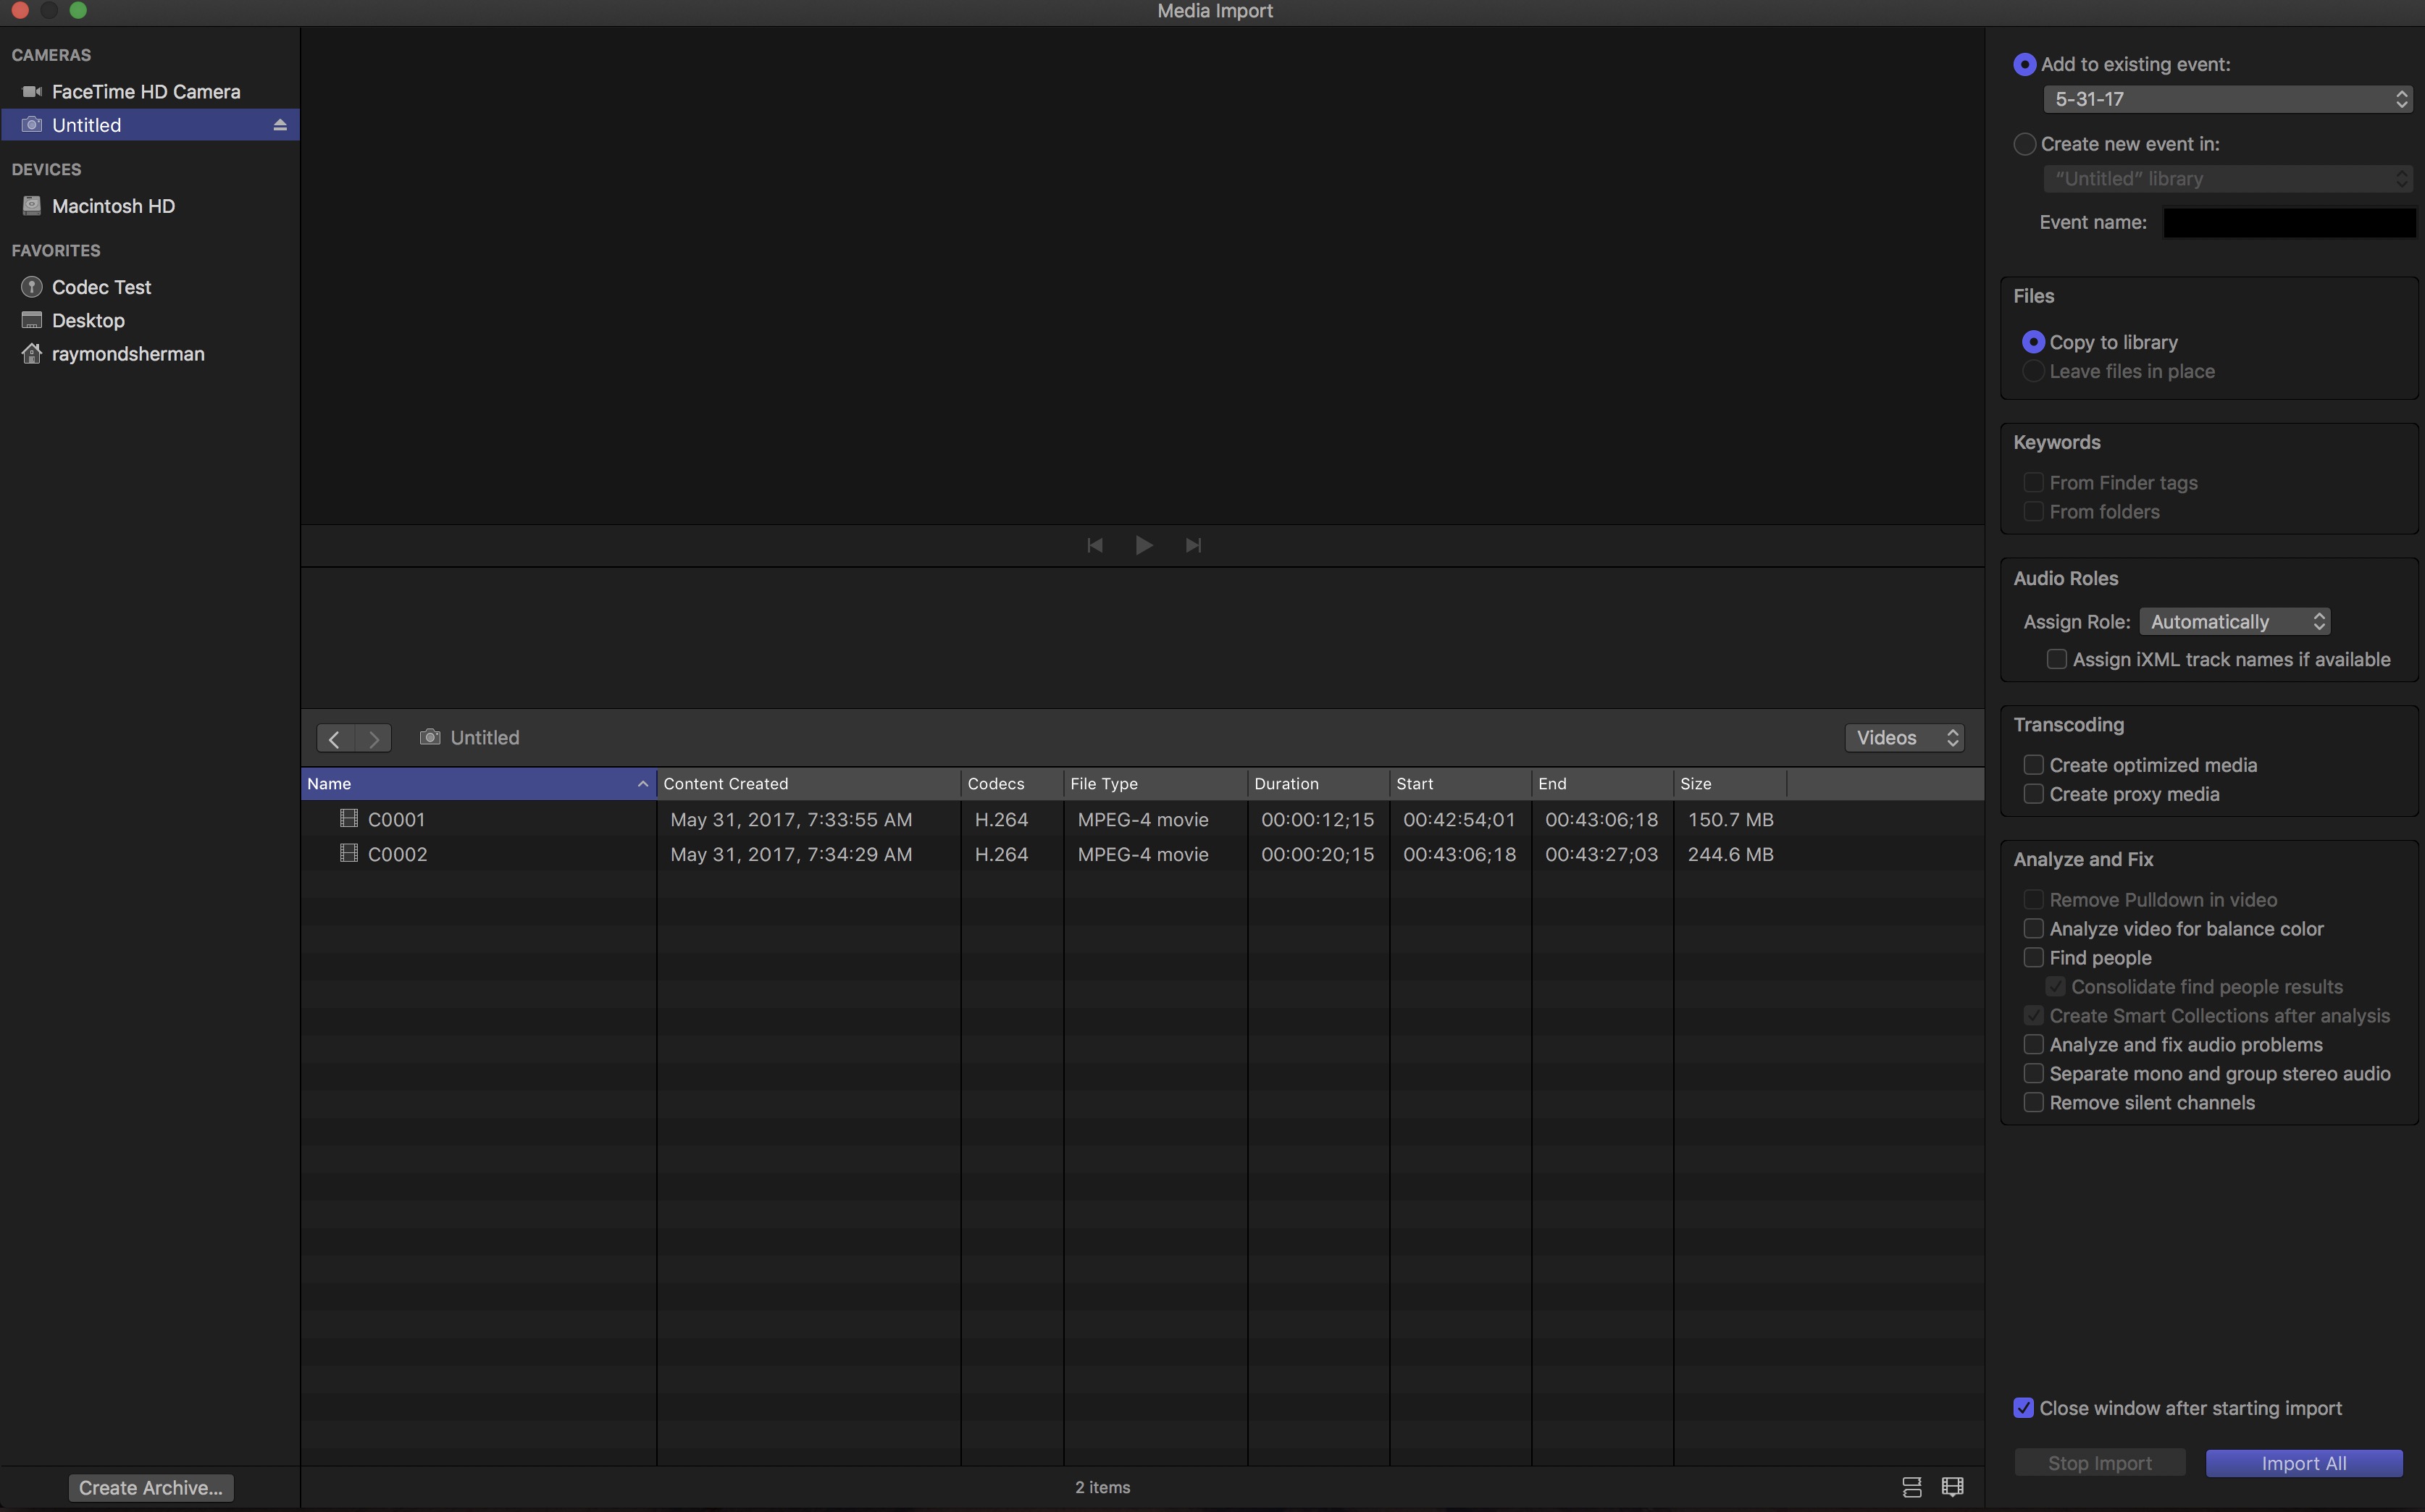2425x1512 pixels.
Task: Play the selected clip
Action: tap(1144, 545)
